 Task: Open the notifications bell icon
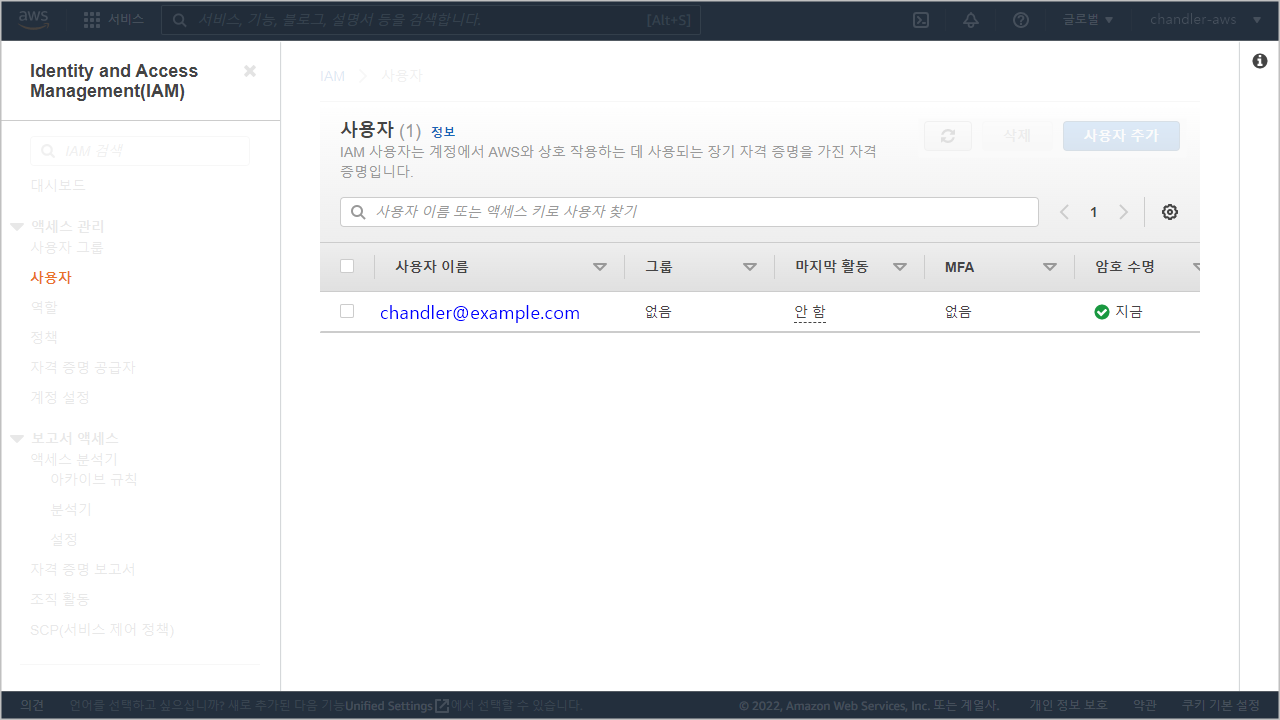click(x=971, y=20)
